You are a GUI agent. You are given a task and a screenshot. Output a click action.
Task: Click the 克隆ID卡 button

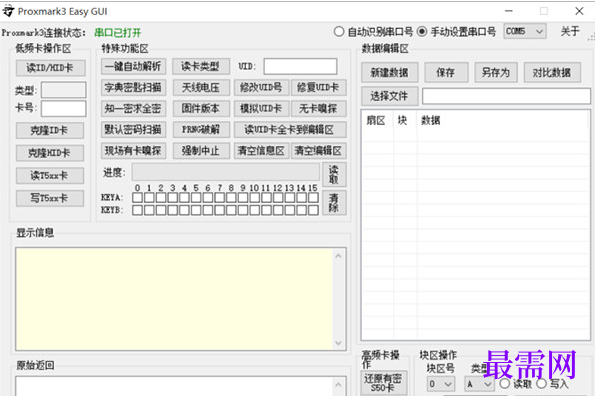coord(50,130)
